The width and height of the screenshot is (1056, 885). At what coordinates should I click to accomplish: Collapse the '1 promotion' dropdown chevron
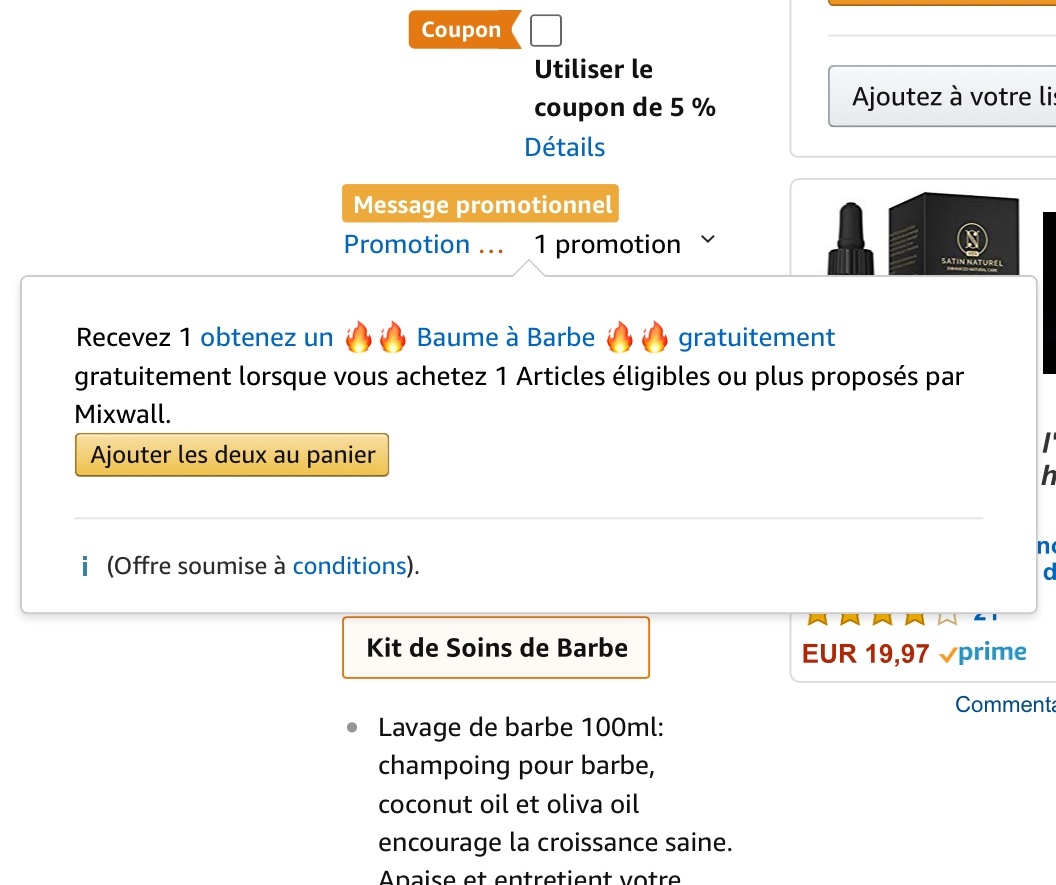click(x=708, y=240)
